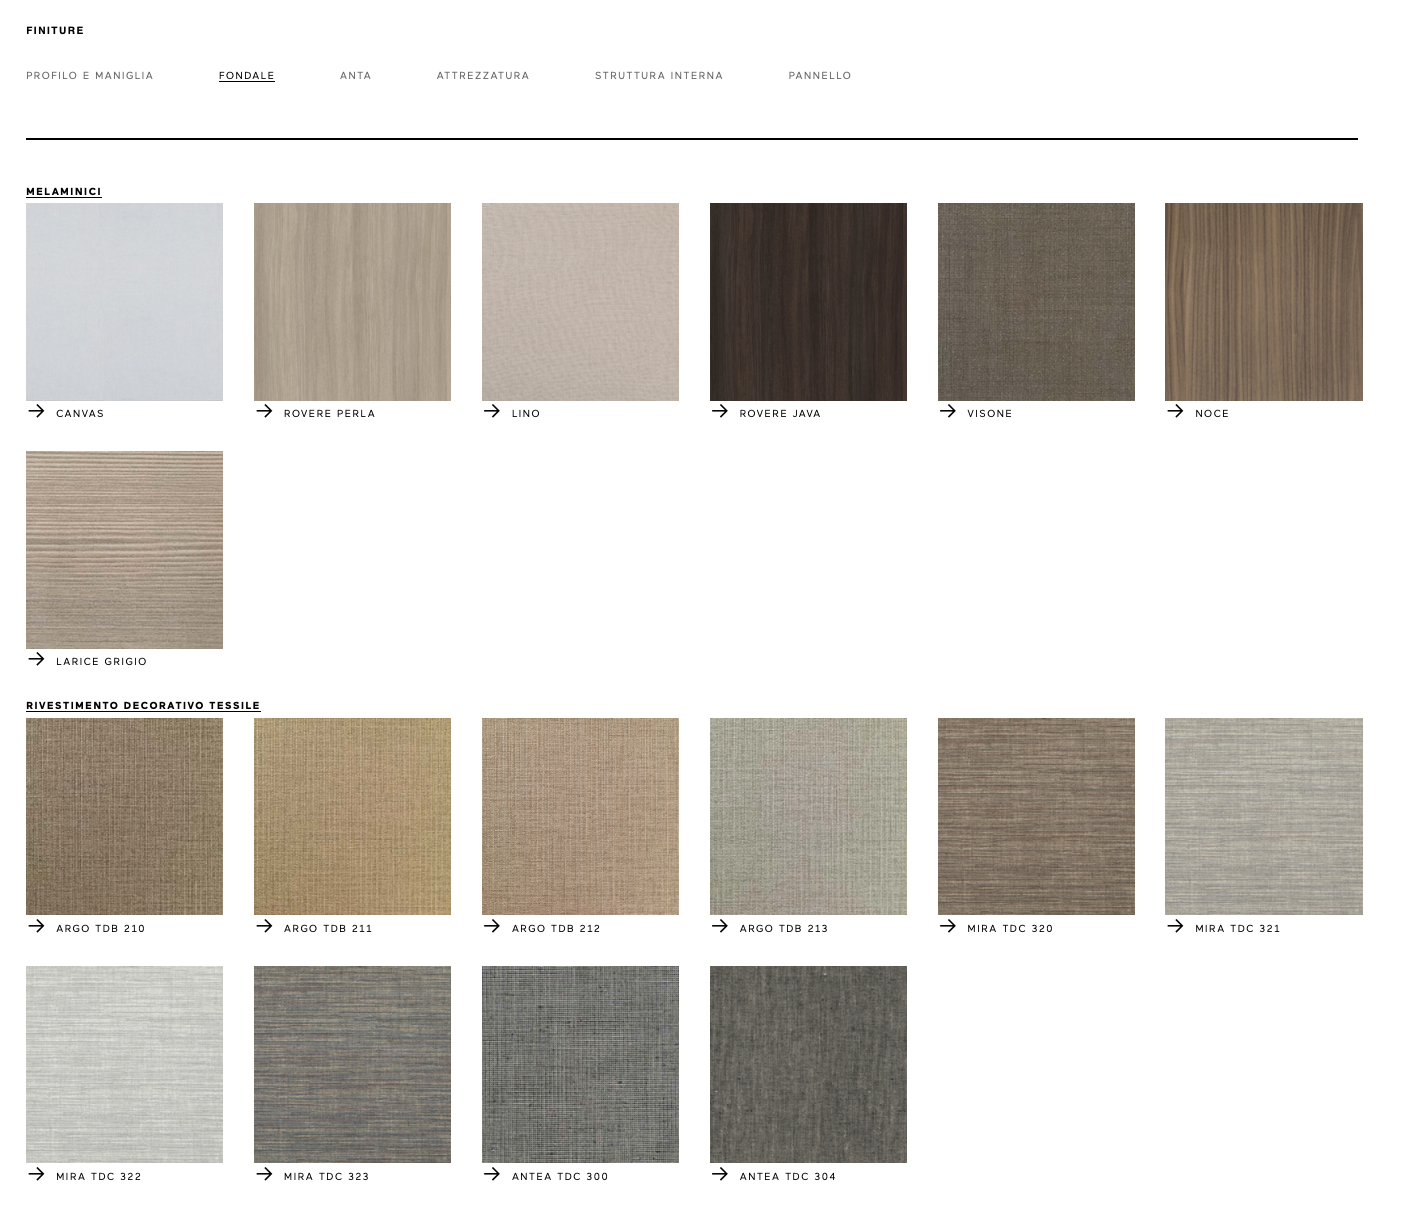Pick the Lino melamine swatch

pos(580,302)
